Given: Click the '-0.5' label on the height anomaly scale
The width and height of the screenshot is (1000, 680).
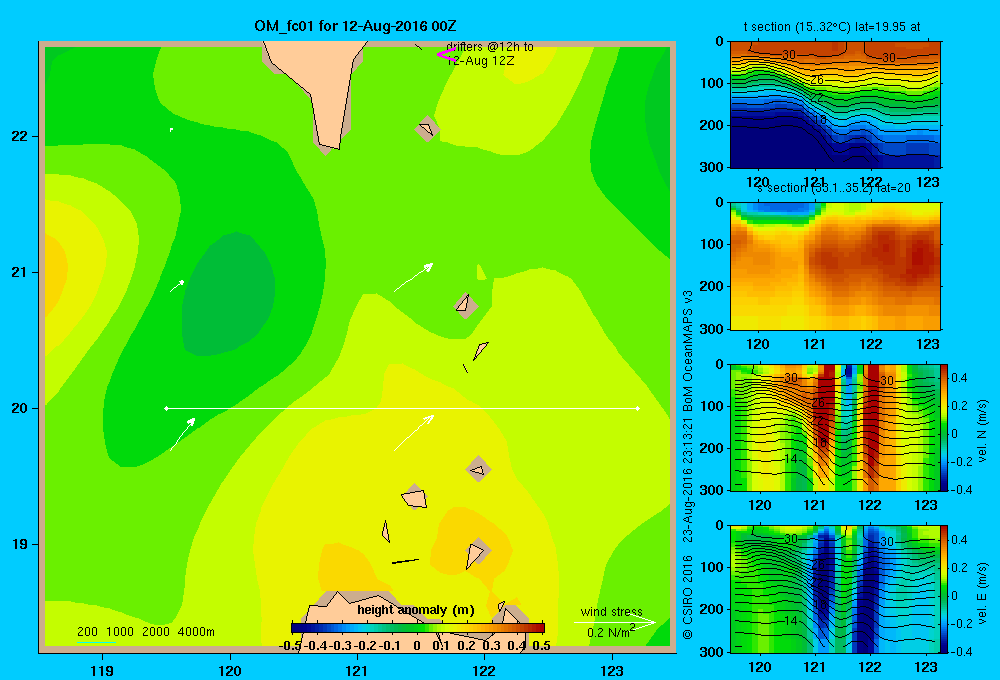Looking at the screenshot, I should (290, 646).
